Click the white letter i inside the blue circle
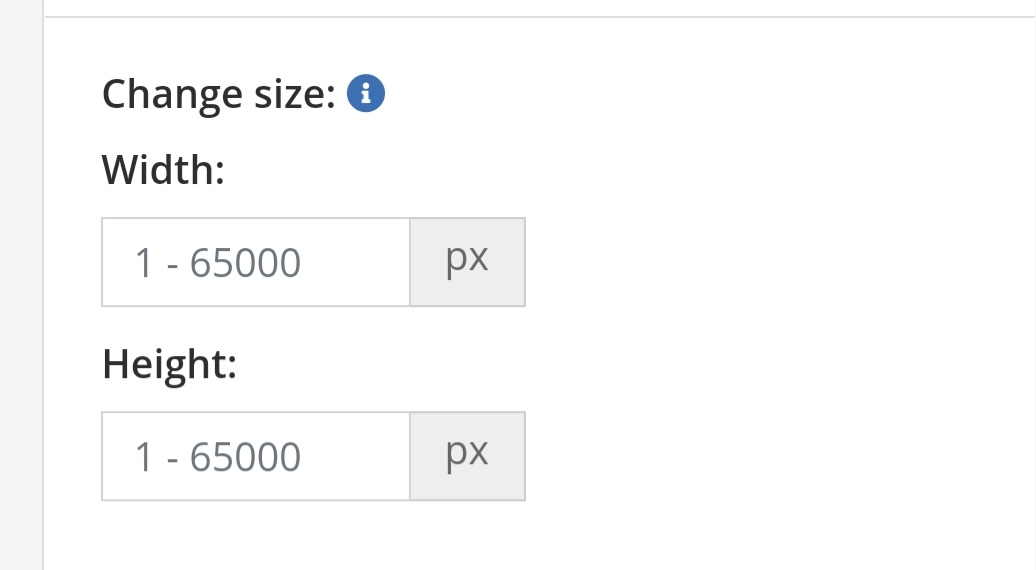The width and height of the screenshot is (1036, 570). click(365, 93)
